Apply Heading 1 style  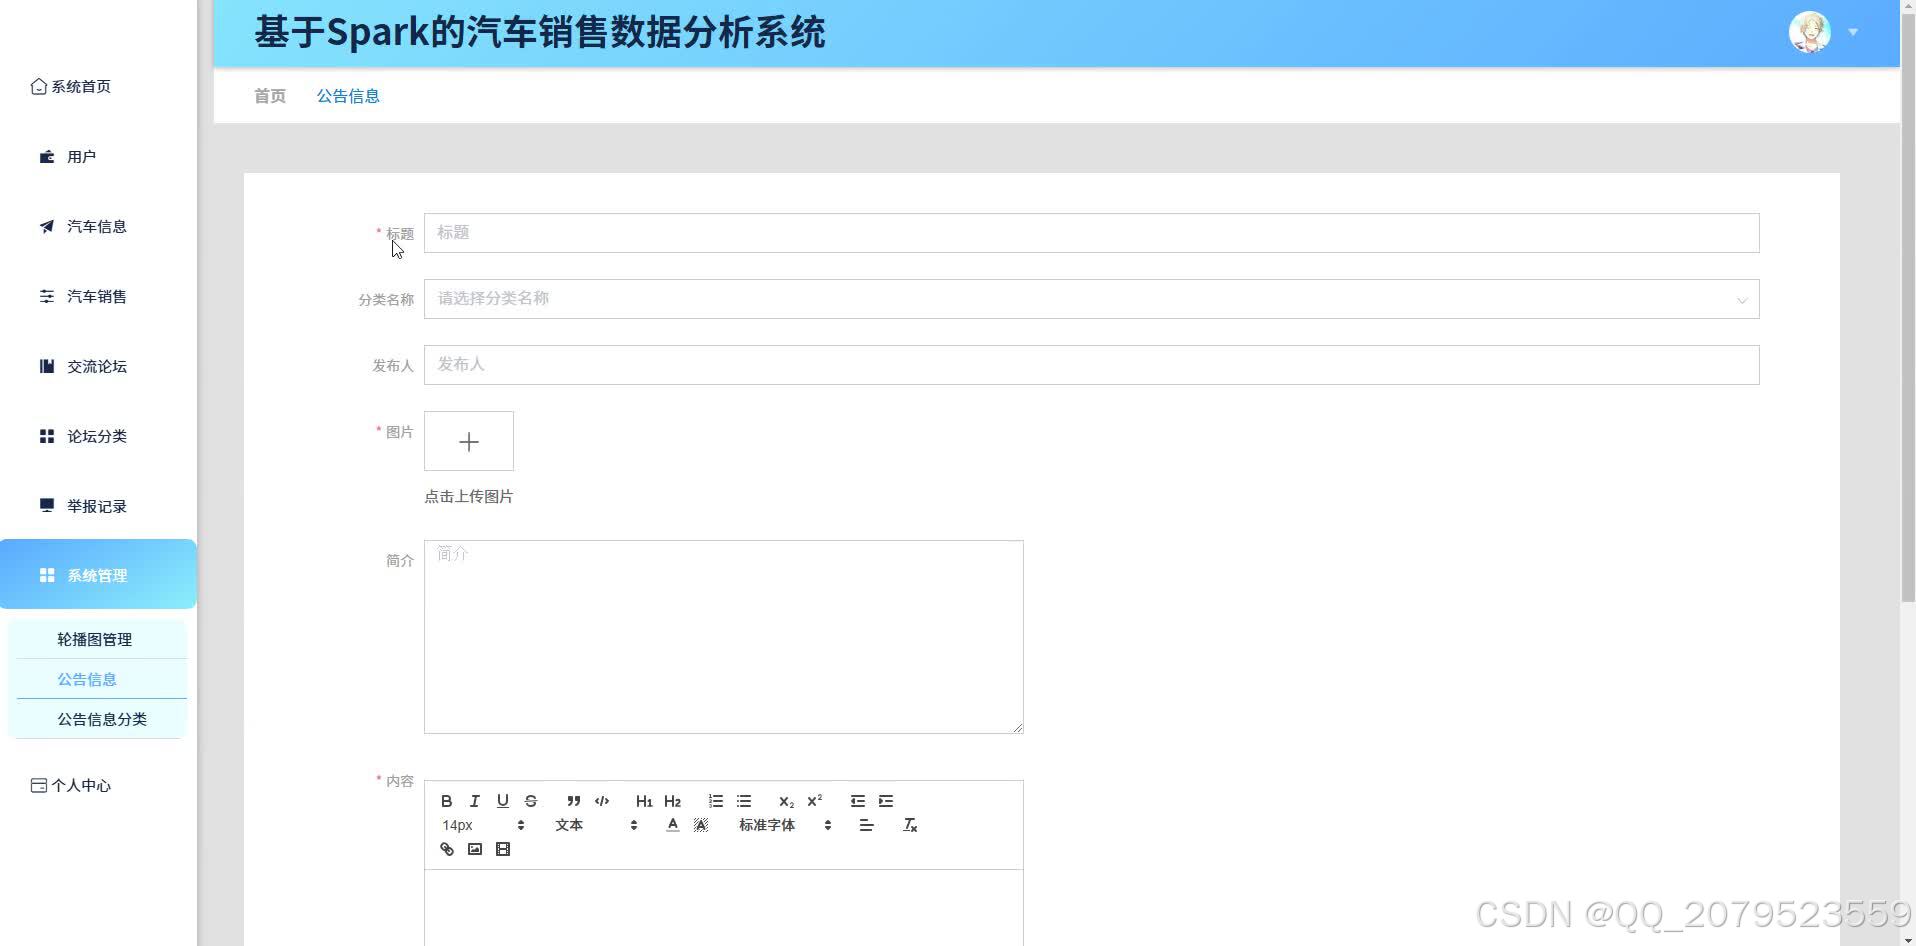point(644,801)
